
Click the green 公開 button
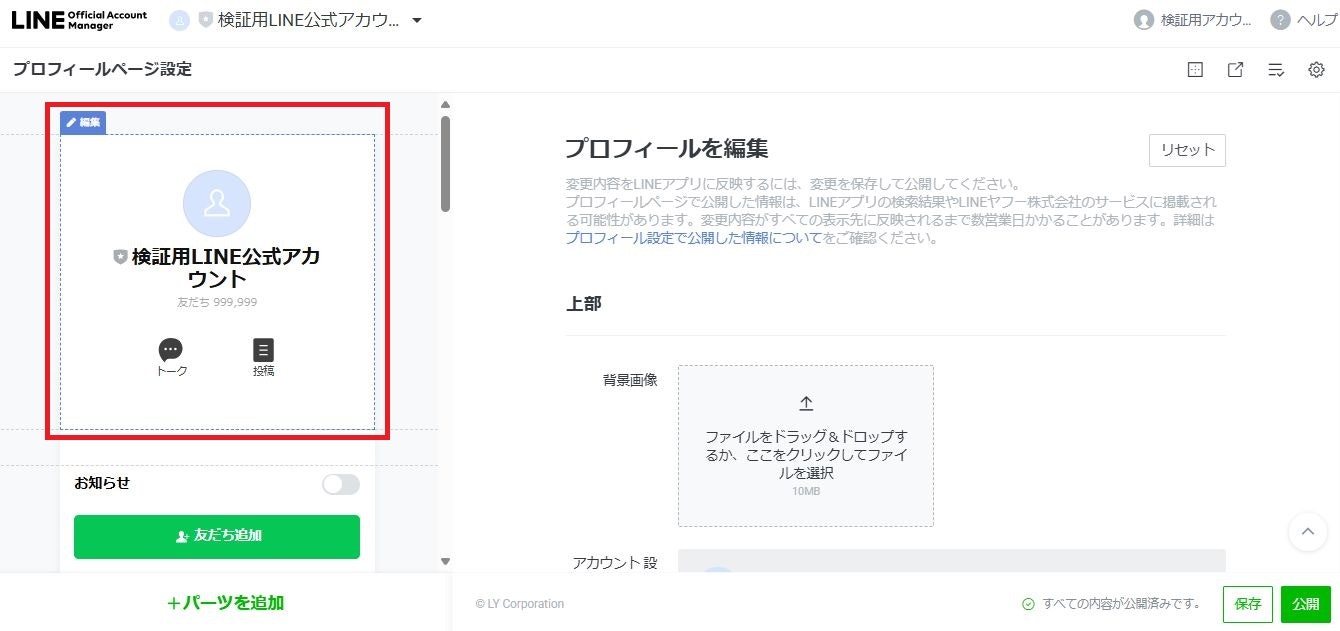point(1306,604)
